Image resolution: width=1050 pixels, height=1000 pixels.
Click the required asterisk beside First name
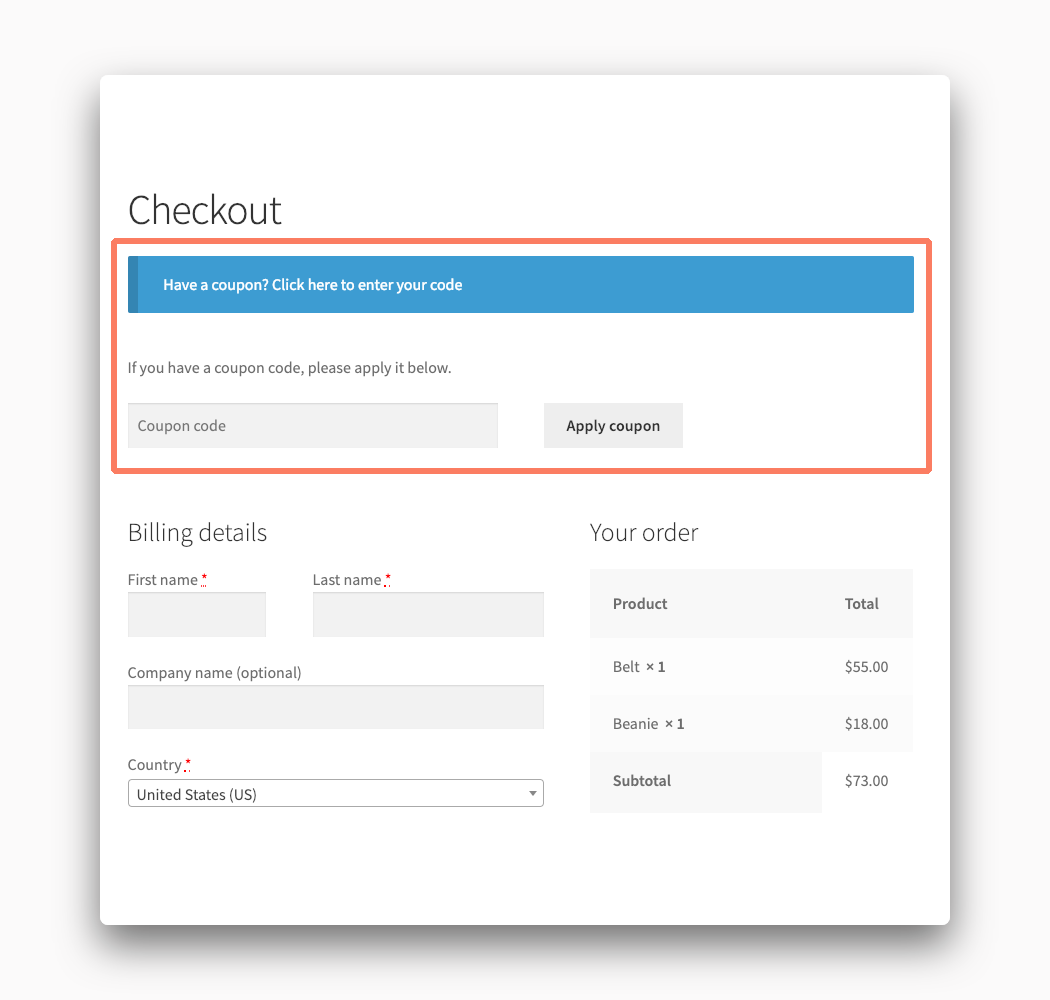coord(205,576)
